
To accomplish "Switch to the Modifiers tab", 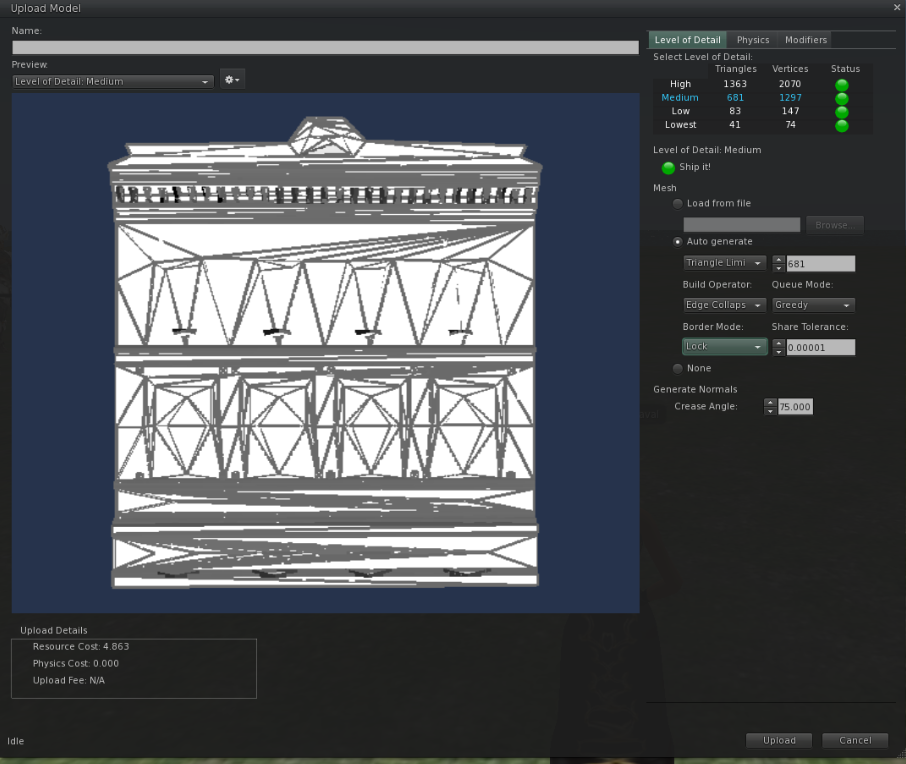I will pos(805,40).
